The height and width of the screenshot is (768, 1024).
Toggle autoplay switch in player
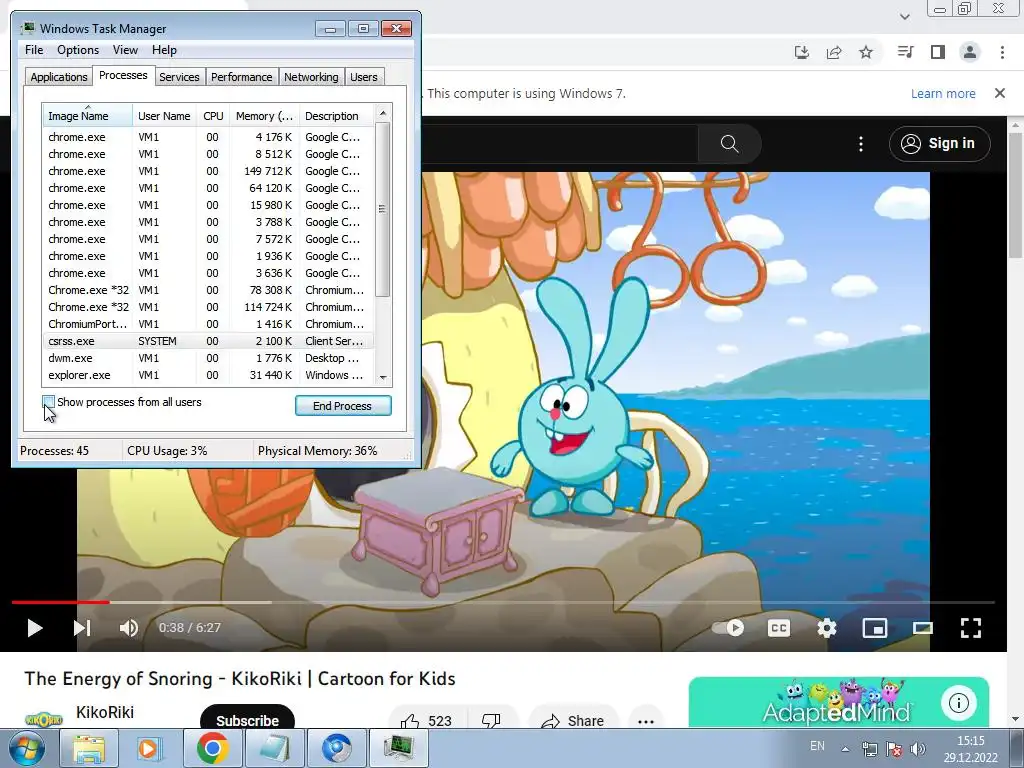click(728, 628)
